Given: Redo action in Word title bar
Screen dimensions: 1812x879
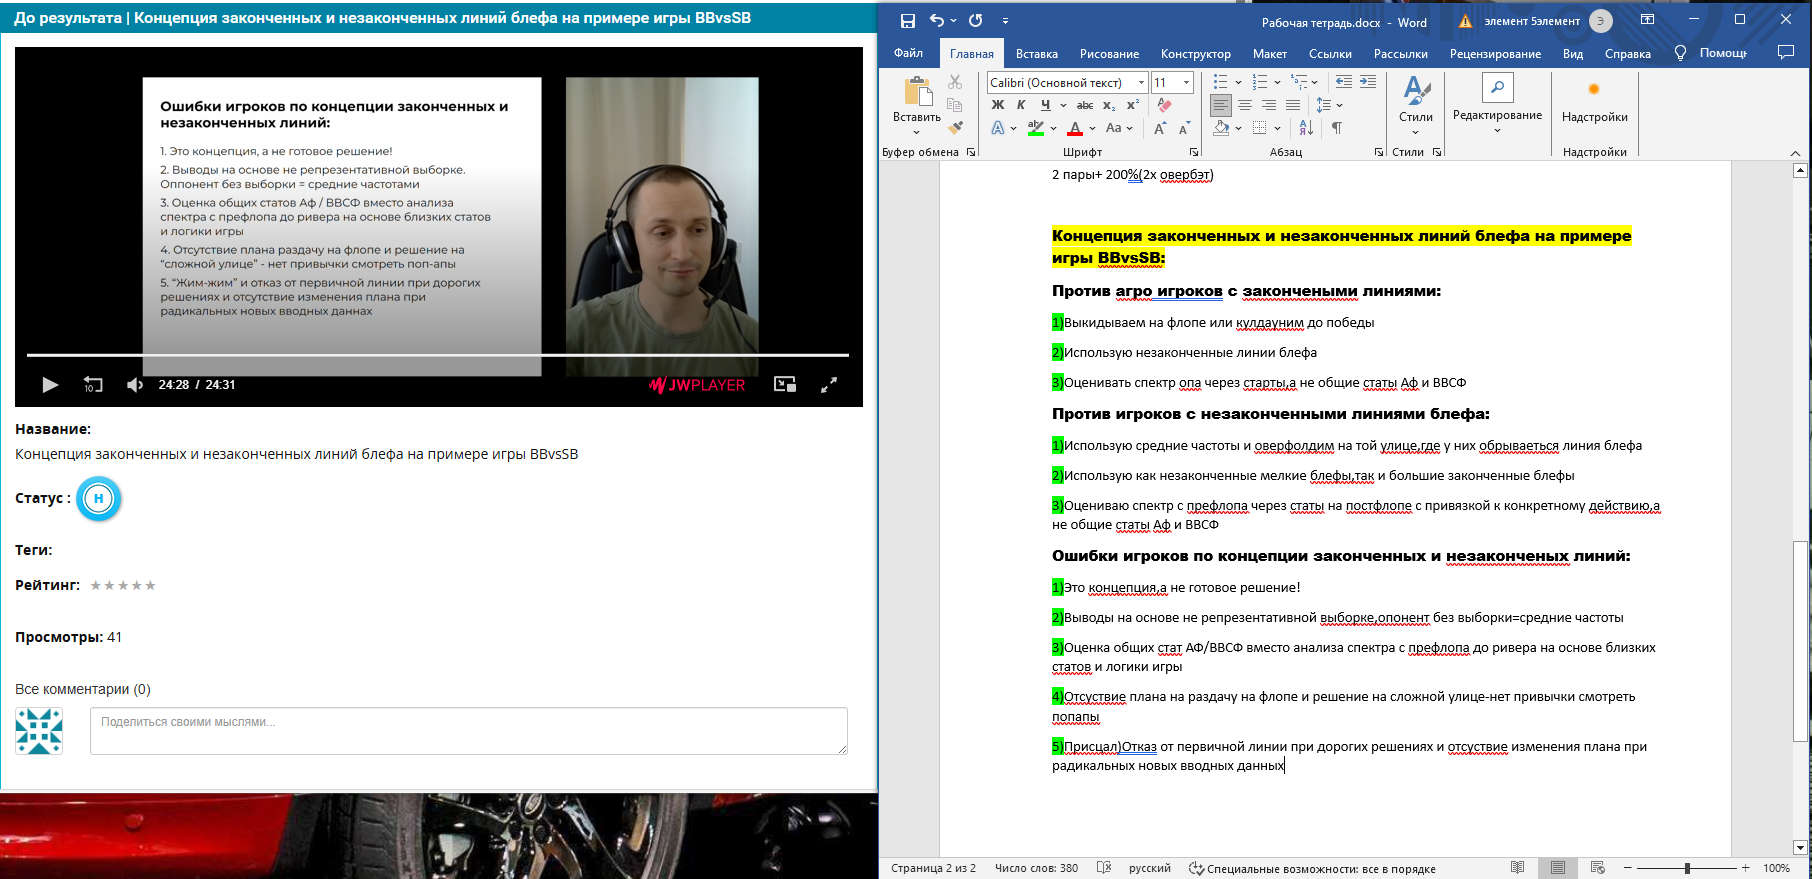Looking at the screenshot, I should click(x=976, y=21).
